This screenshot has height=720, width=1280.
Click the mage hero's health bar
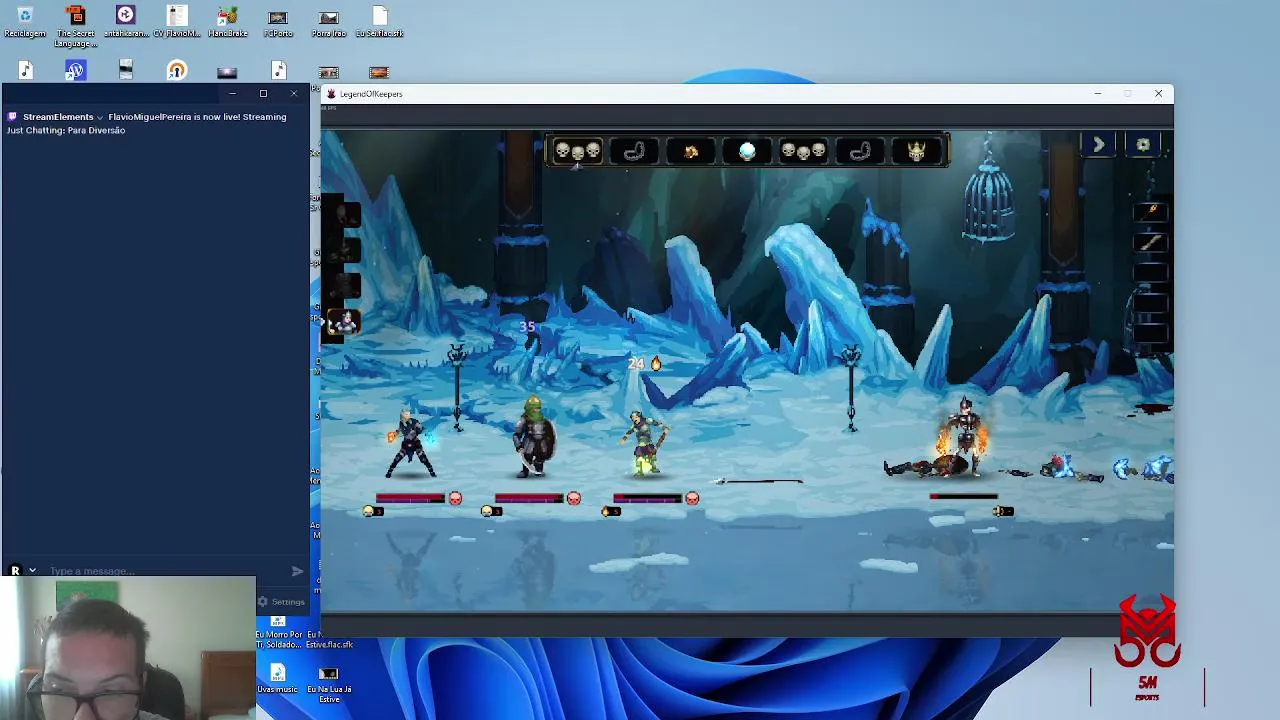click(410, 498)
